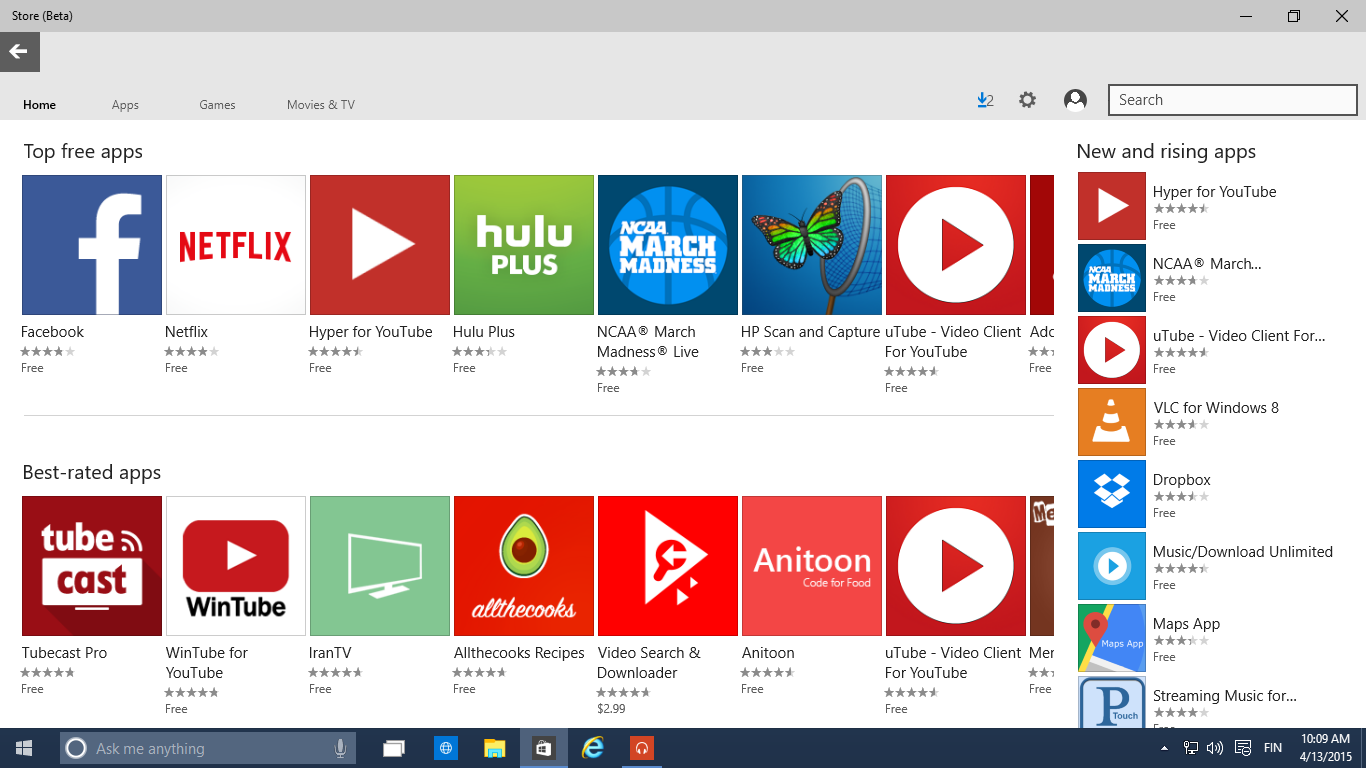Open NCAA March Madness Live tile in Top free
The height and width of the screenshot is (768, 1366).
668,245
